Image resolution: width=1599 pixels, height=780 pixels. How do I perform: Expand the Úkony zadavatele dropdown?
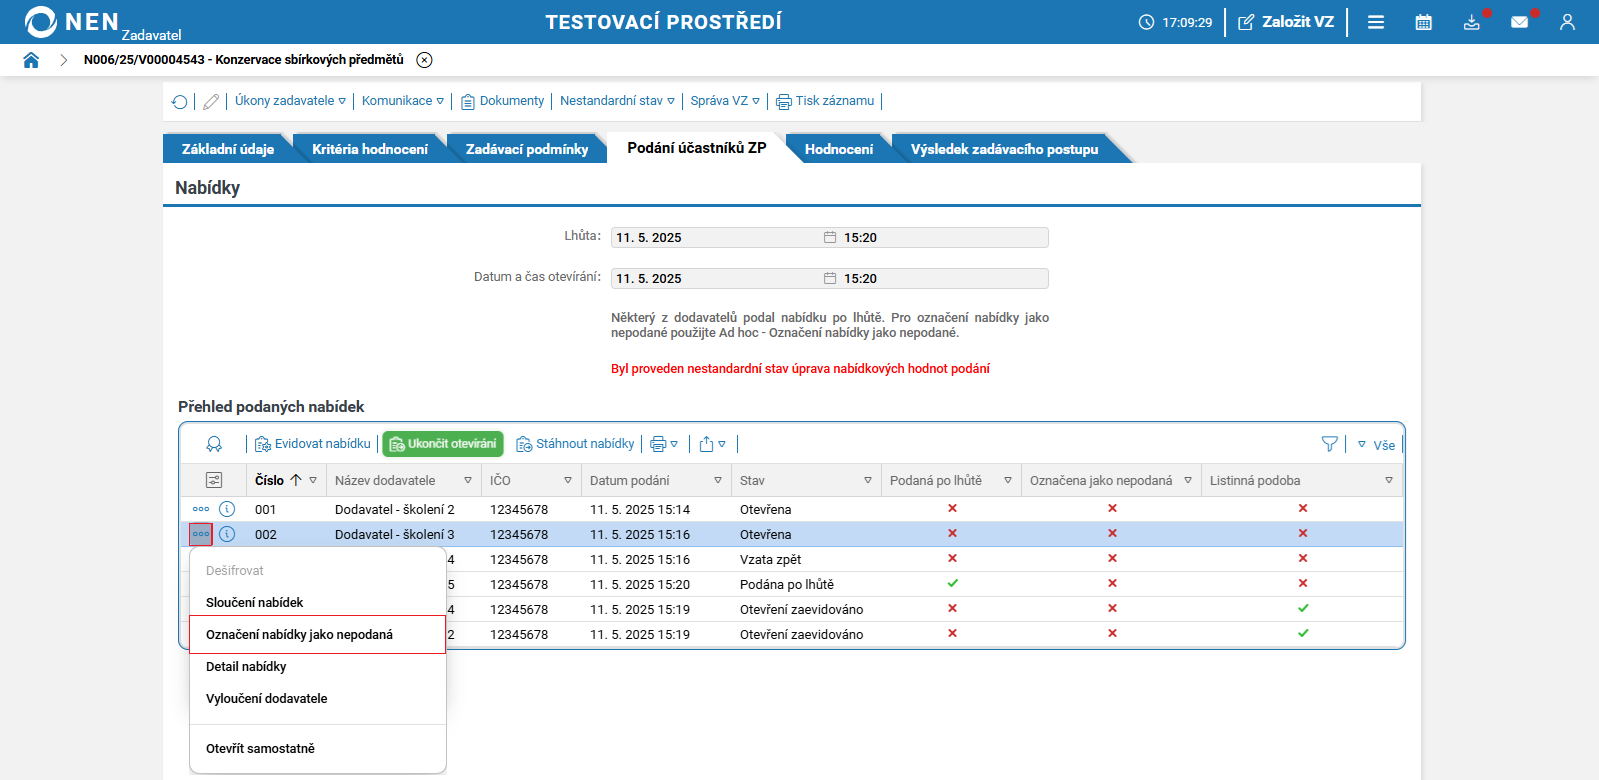tap(290, 101)
